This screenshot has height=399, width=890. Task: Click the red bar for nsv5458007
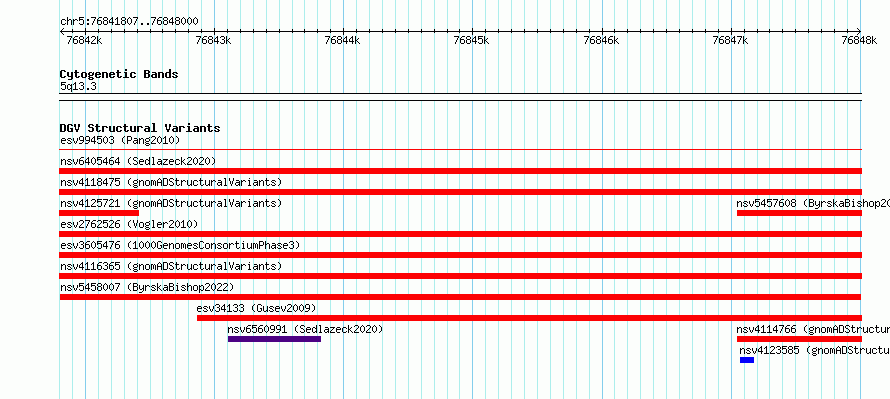point(460,297)
